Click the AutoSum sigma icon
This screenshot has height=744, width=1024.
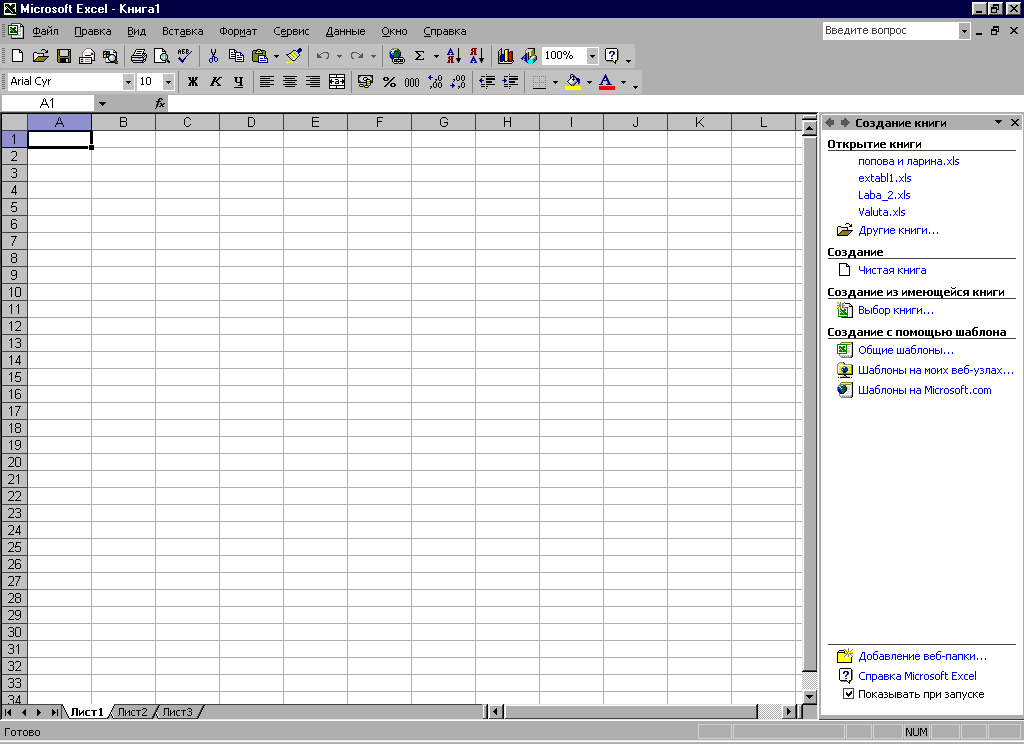pos(420,56)
